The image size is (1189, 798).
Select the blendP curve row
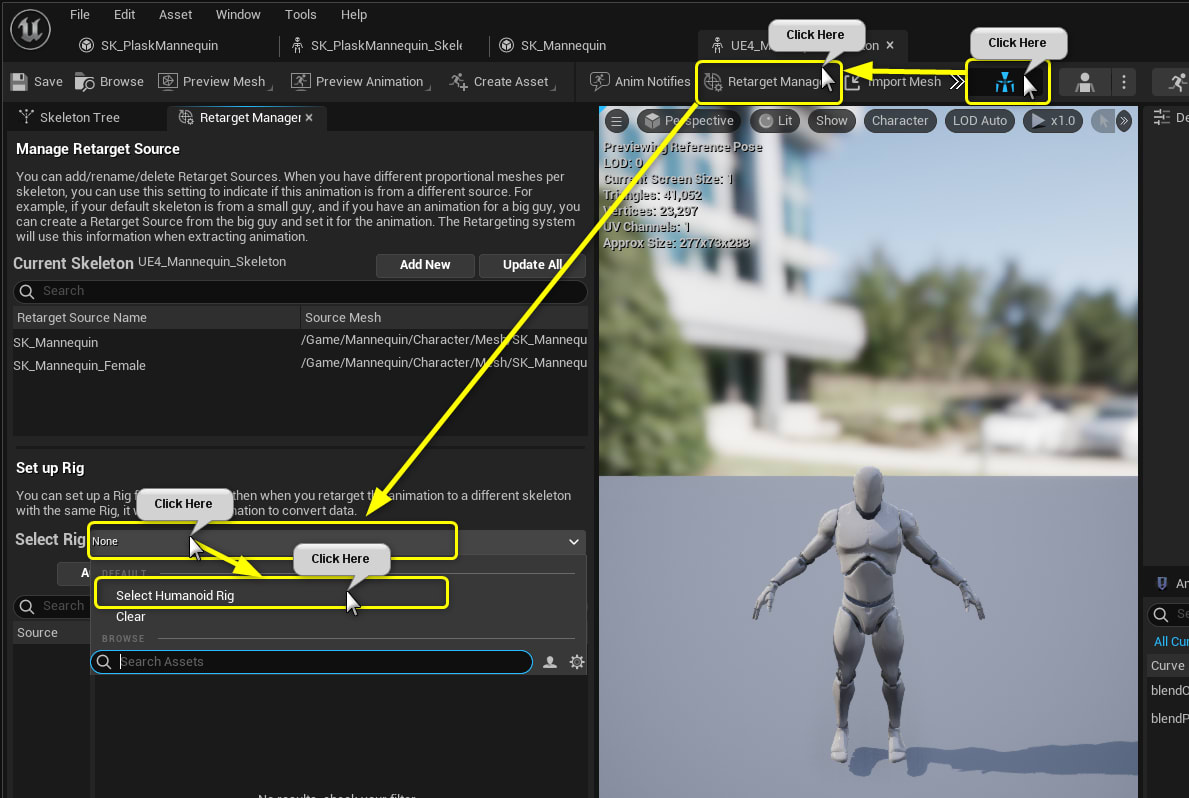1169,718
